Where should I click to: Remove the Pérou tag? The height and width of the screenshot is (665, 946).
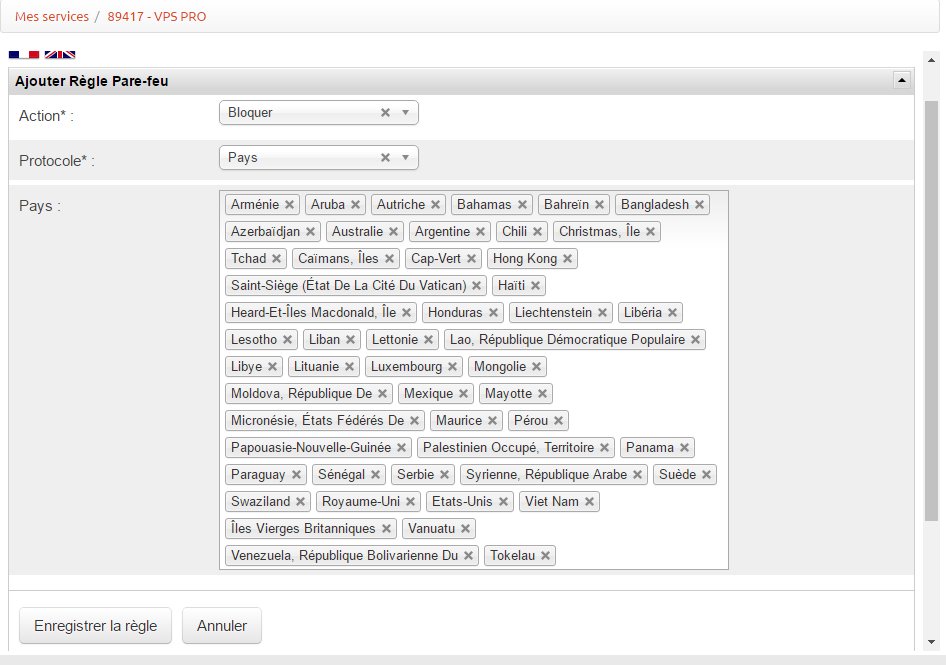(559, 421)
